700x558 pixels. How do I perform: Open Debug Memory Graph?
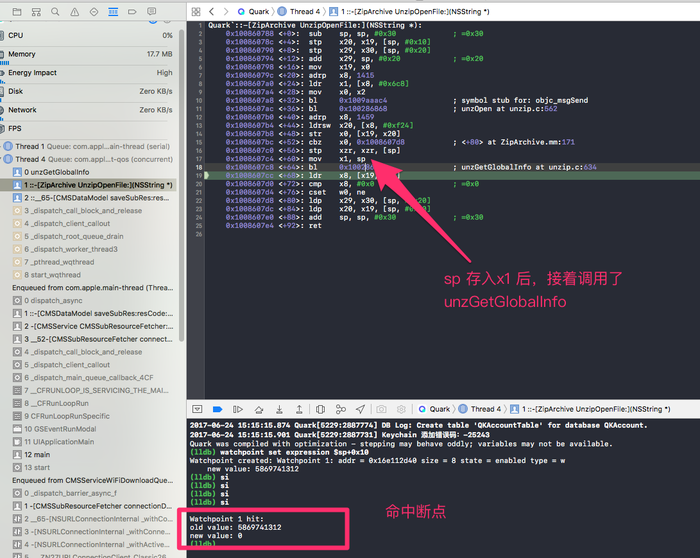[341, 409]
